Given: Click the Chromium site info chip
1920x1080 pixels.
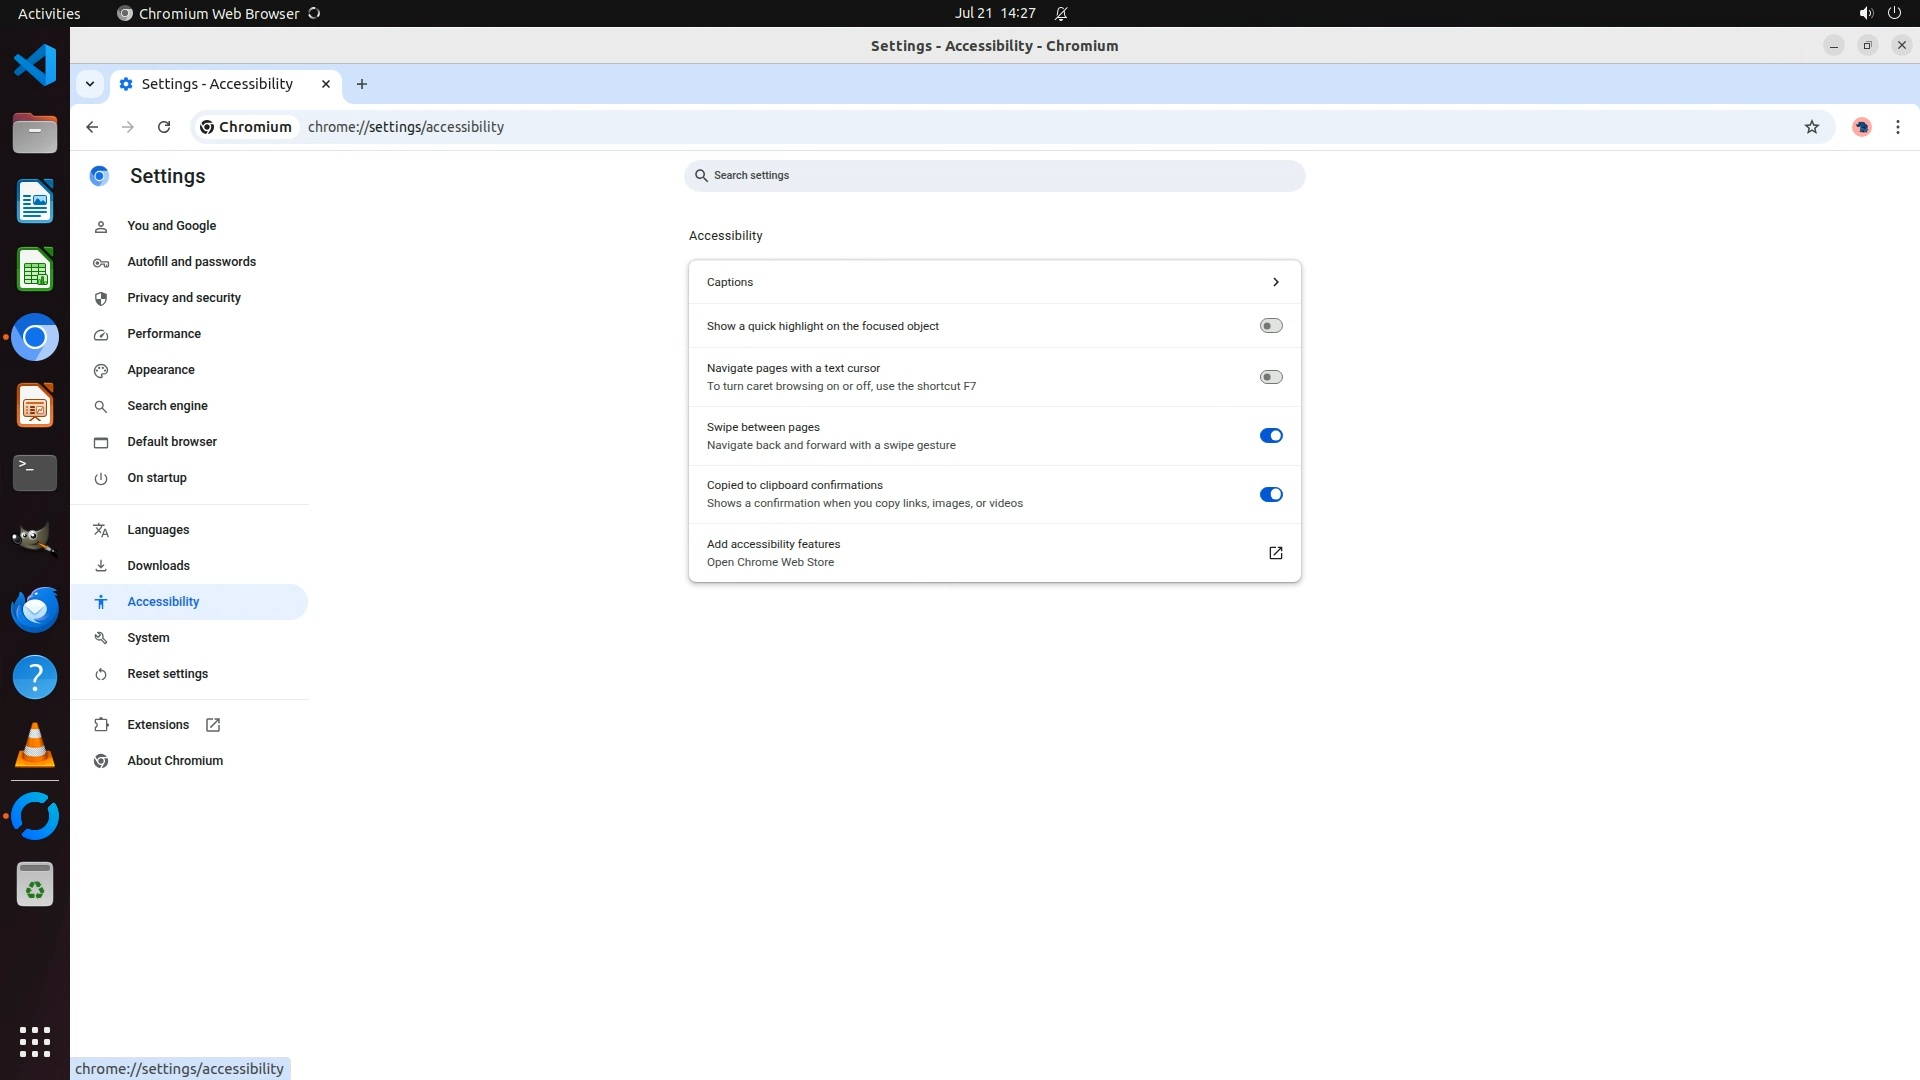Looking at the screenshot, I should coord(246,127).
